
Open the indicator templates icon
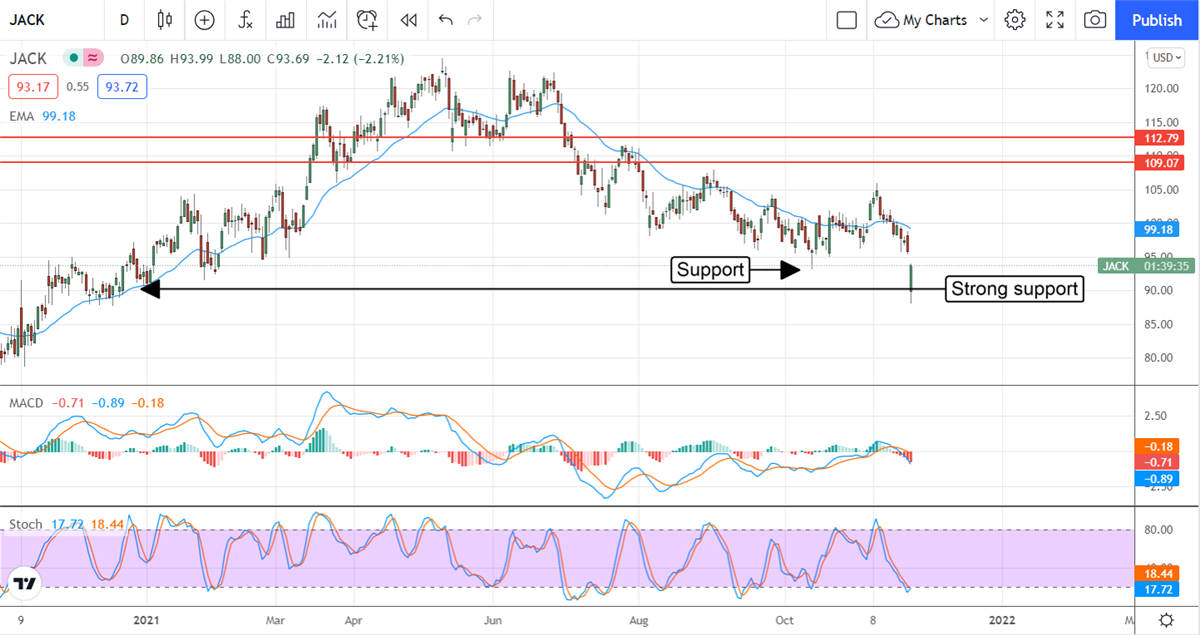tap(326, 20)
